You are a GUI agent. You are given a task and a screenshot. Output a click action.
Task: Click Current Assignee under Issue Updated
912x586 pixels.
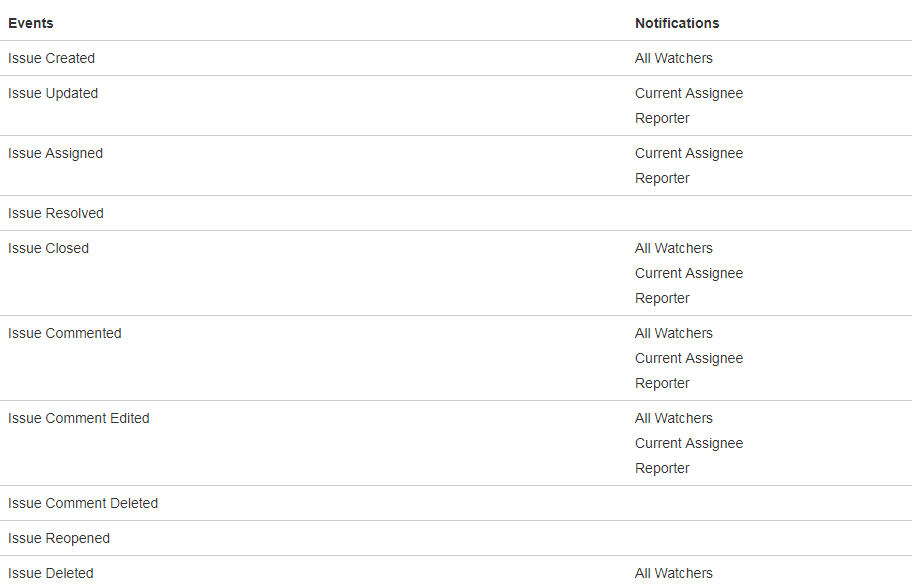pyautogui.click(x=689, y=93)
